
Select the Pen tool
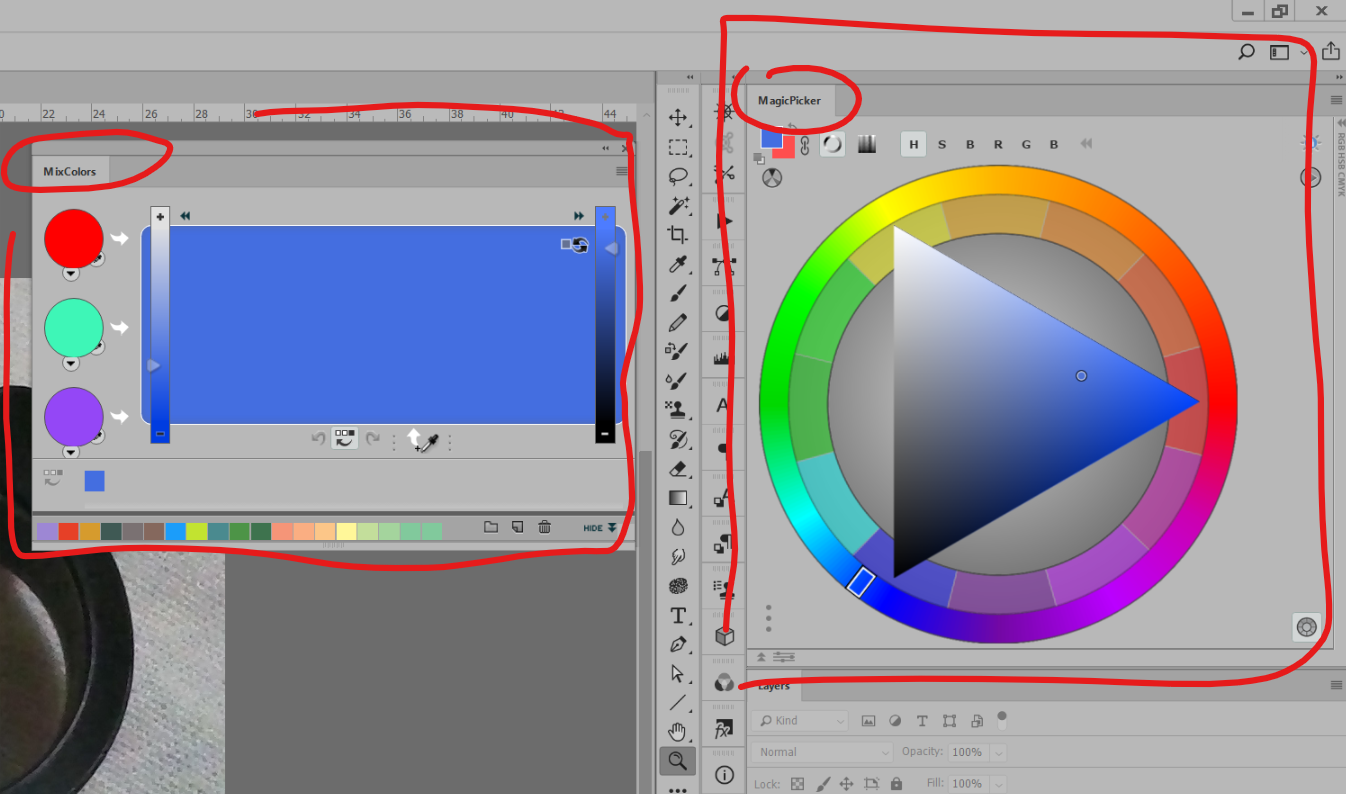point(678,644)
